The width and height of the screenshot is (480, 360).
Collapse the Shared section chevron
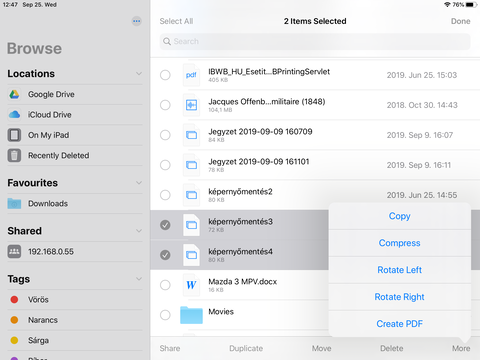tap(139, 231)
